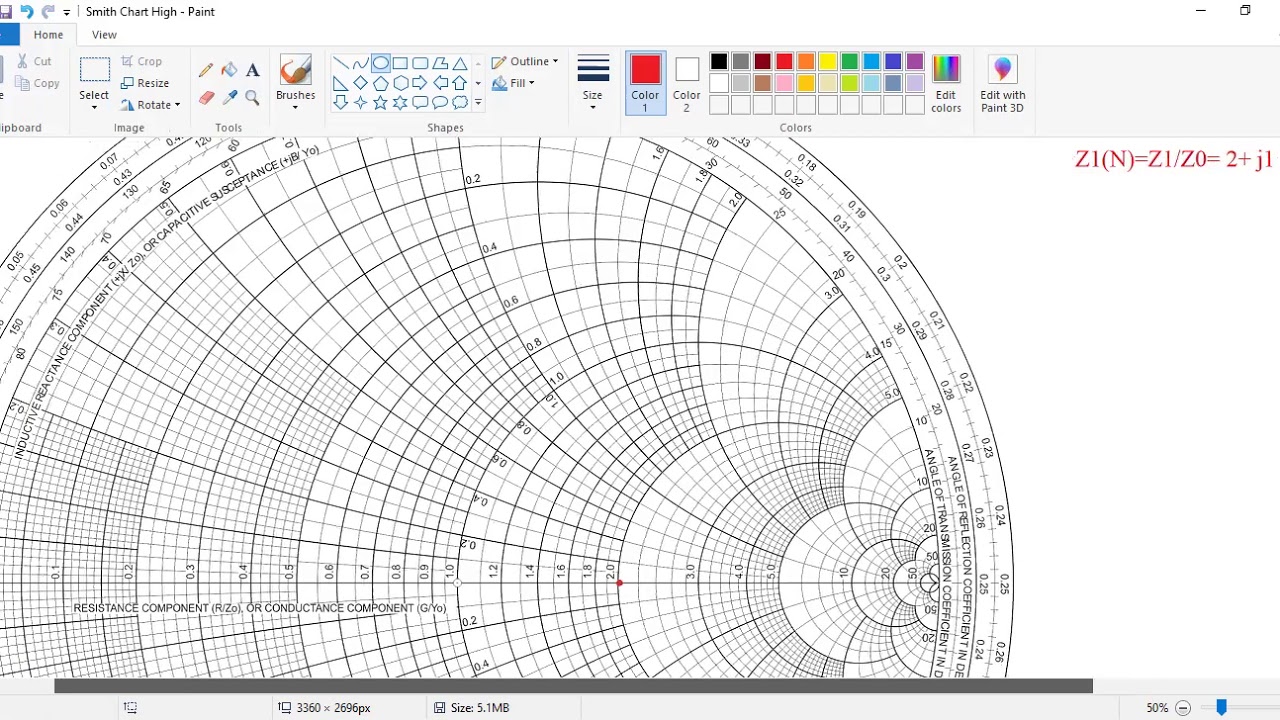
Task: Expand Customize Quick Access Toolbar arrow
Action: pyautogui.click(x=67, y=12)
